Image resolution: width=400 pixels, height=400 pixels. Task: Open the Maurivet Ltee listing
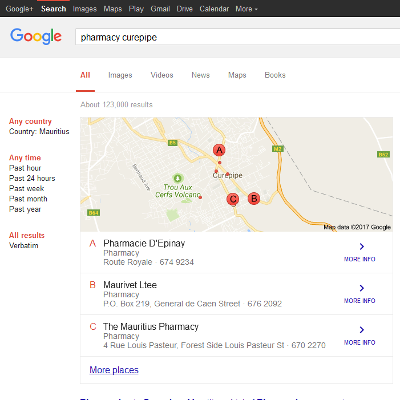click(x=130, y=285)
